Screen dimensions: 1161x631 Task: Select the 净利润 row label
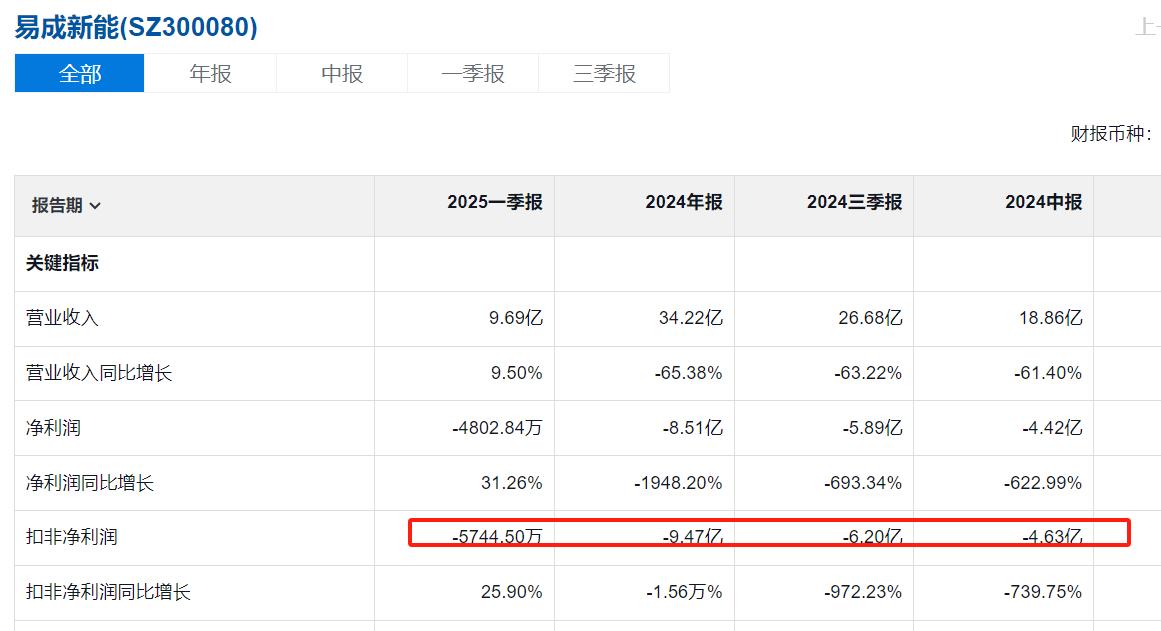pos(53,428)
